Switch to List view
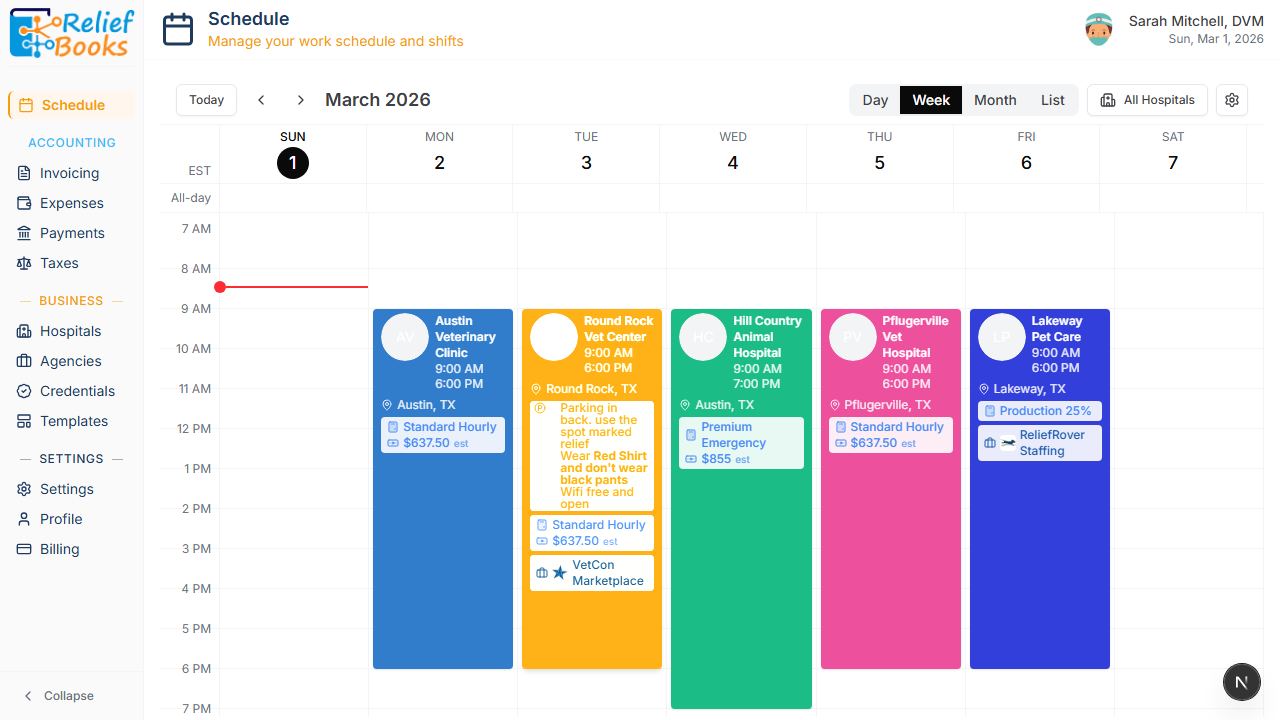This screenshot has width=1280, height=720. click(1052, 100)
